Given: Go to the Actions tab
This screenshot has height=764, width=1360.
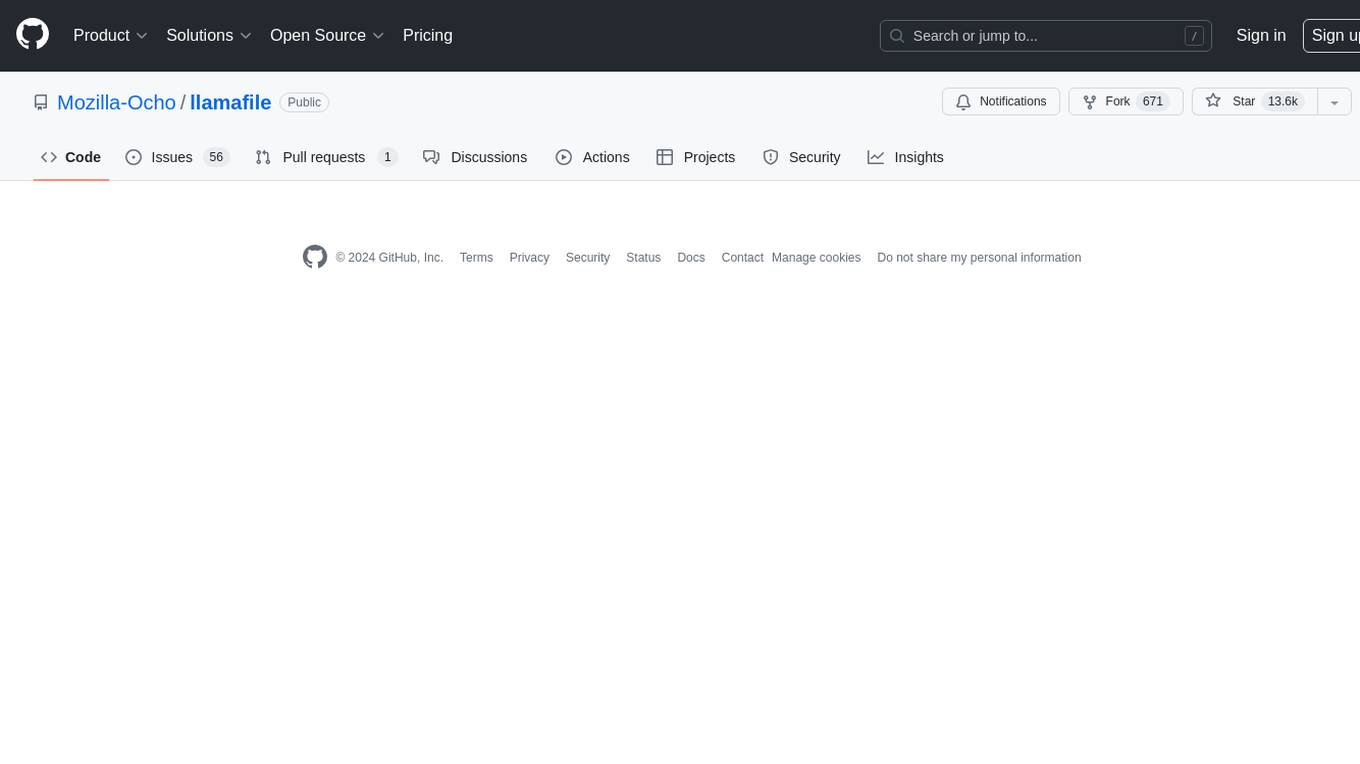Looking at the screenshot, I should point(592,157).
